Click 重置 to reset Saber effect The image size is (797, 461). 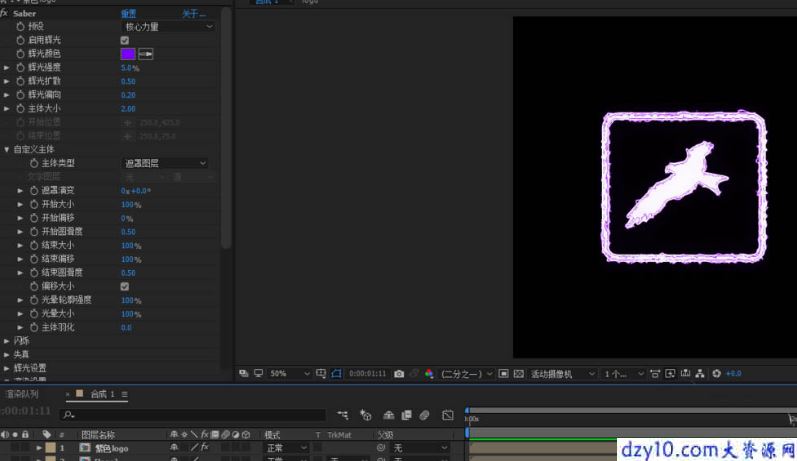129,14
